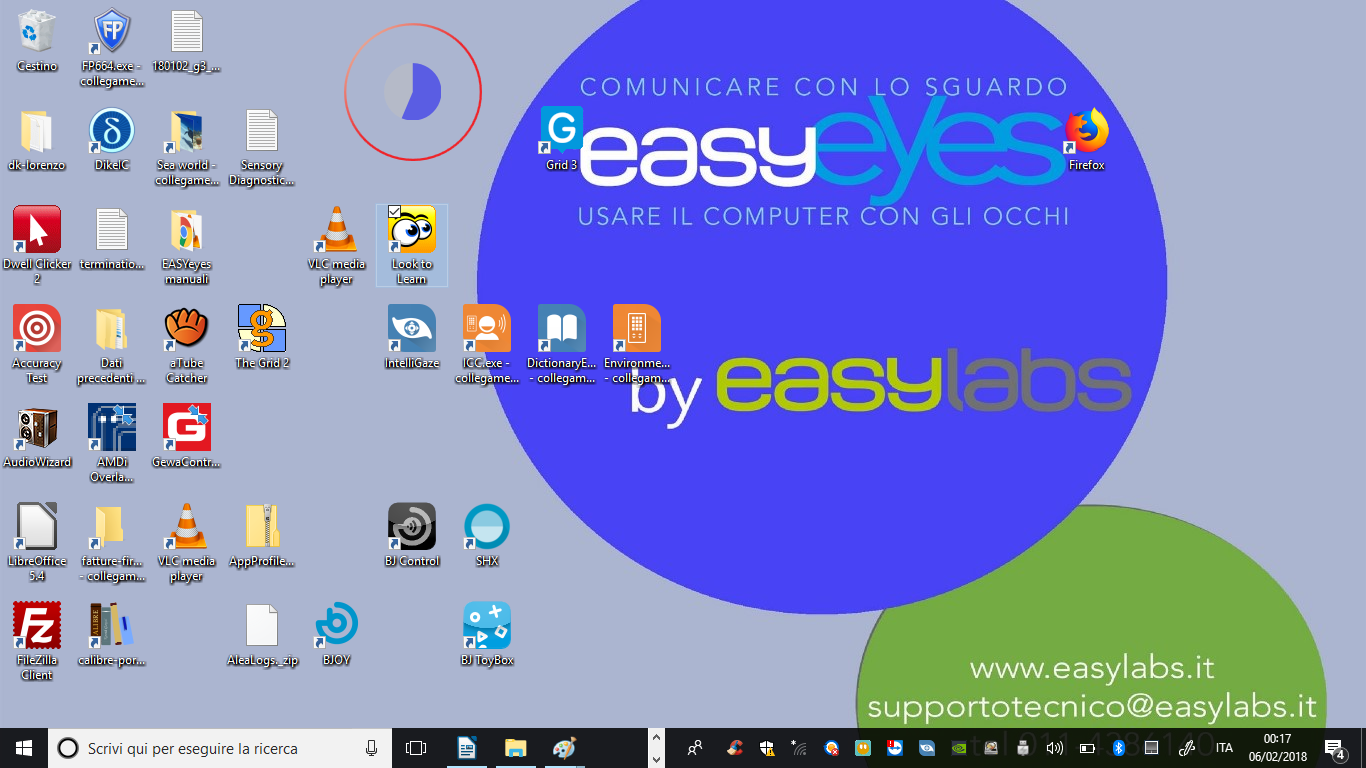Viewport: 1366px width, 768px height.
Task: Open the DictionaryE shortcut
Action: point(562,345)
